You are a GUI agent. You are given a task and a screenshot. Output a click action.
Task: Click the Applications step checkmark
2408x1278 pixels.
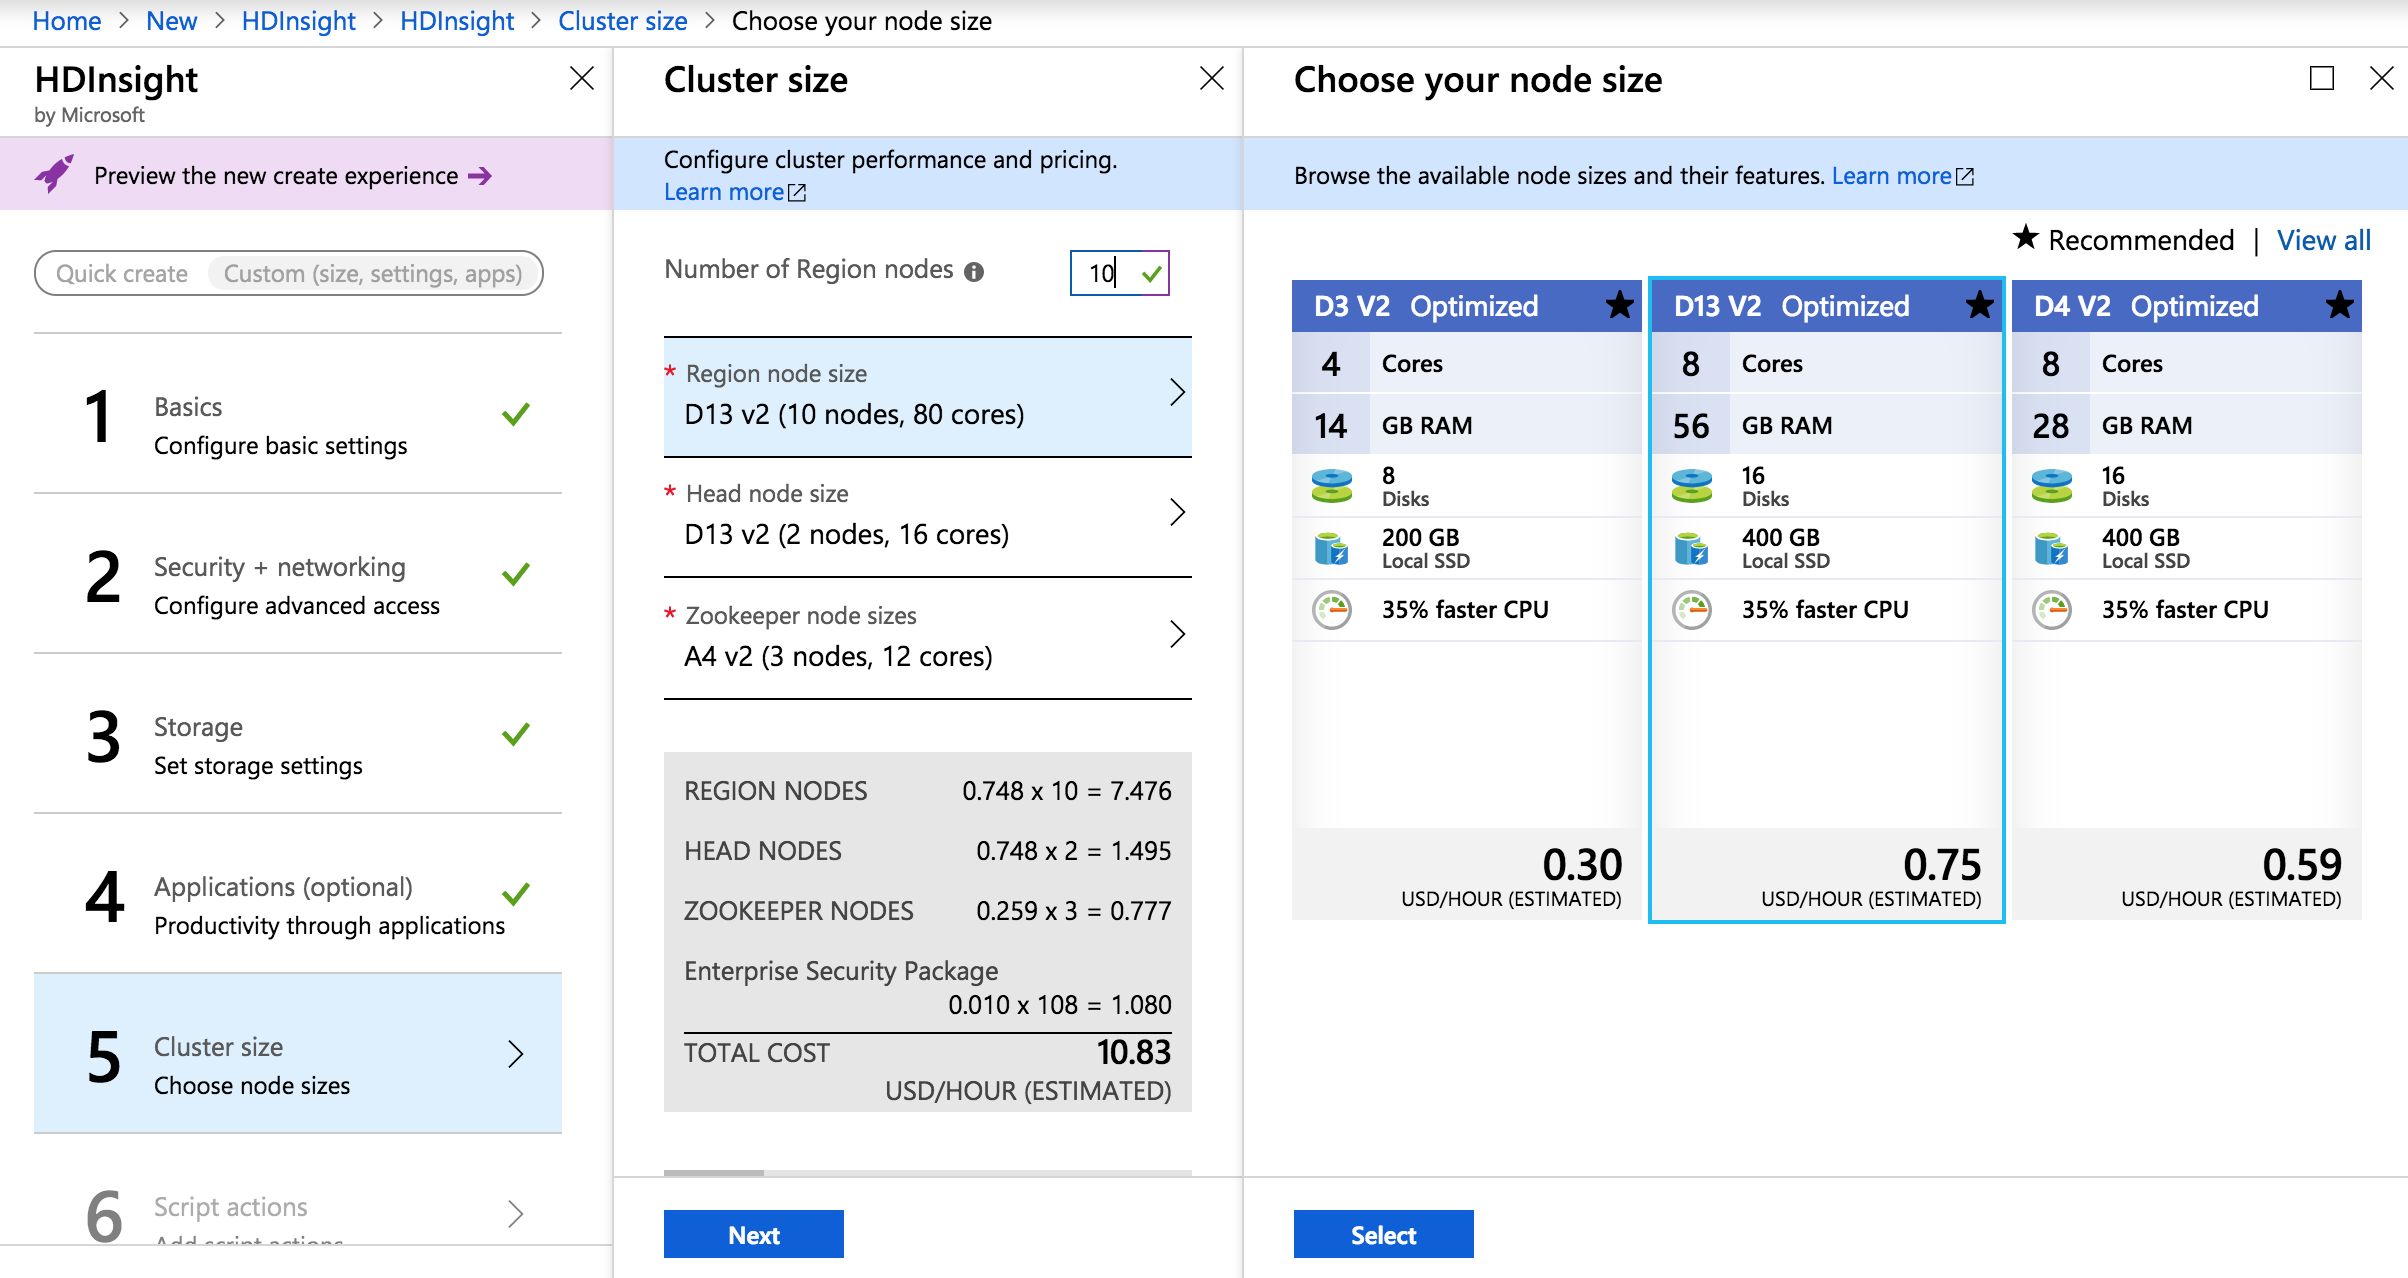pyautogui.click(x=516, y=894)
